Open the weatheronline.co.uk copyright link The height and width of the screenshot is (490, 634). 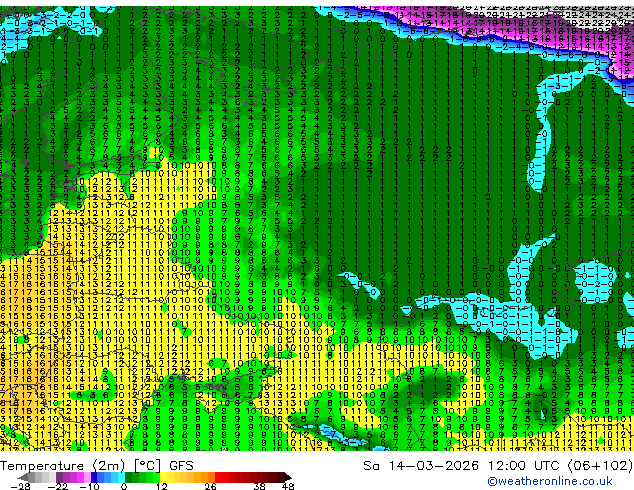pyautogui.click(x=549, y=481)
